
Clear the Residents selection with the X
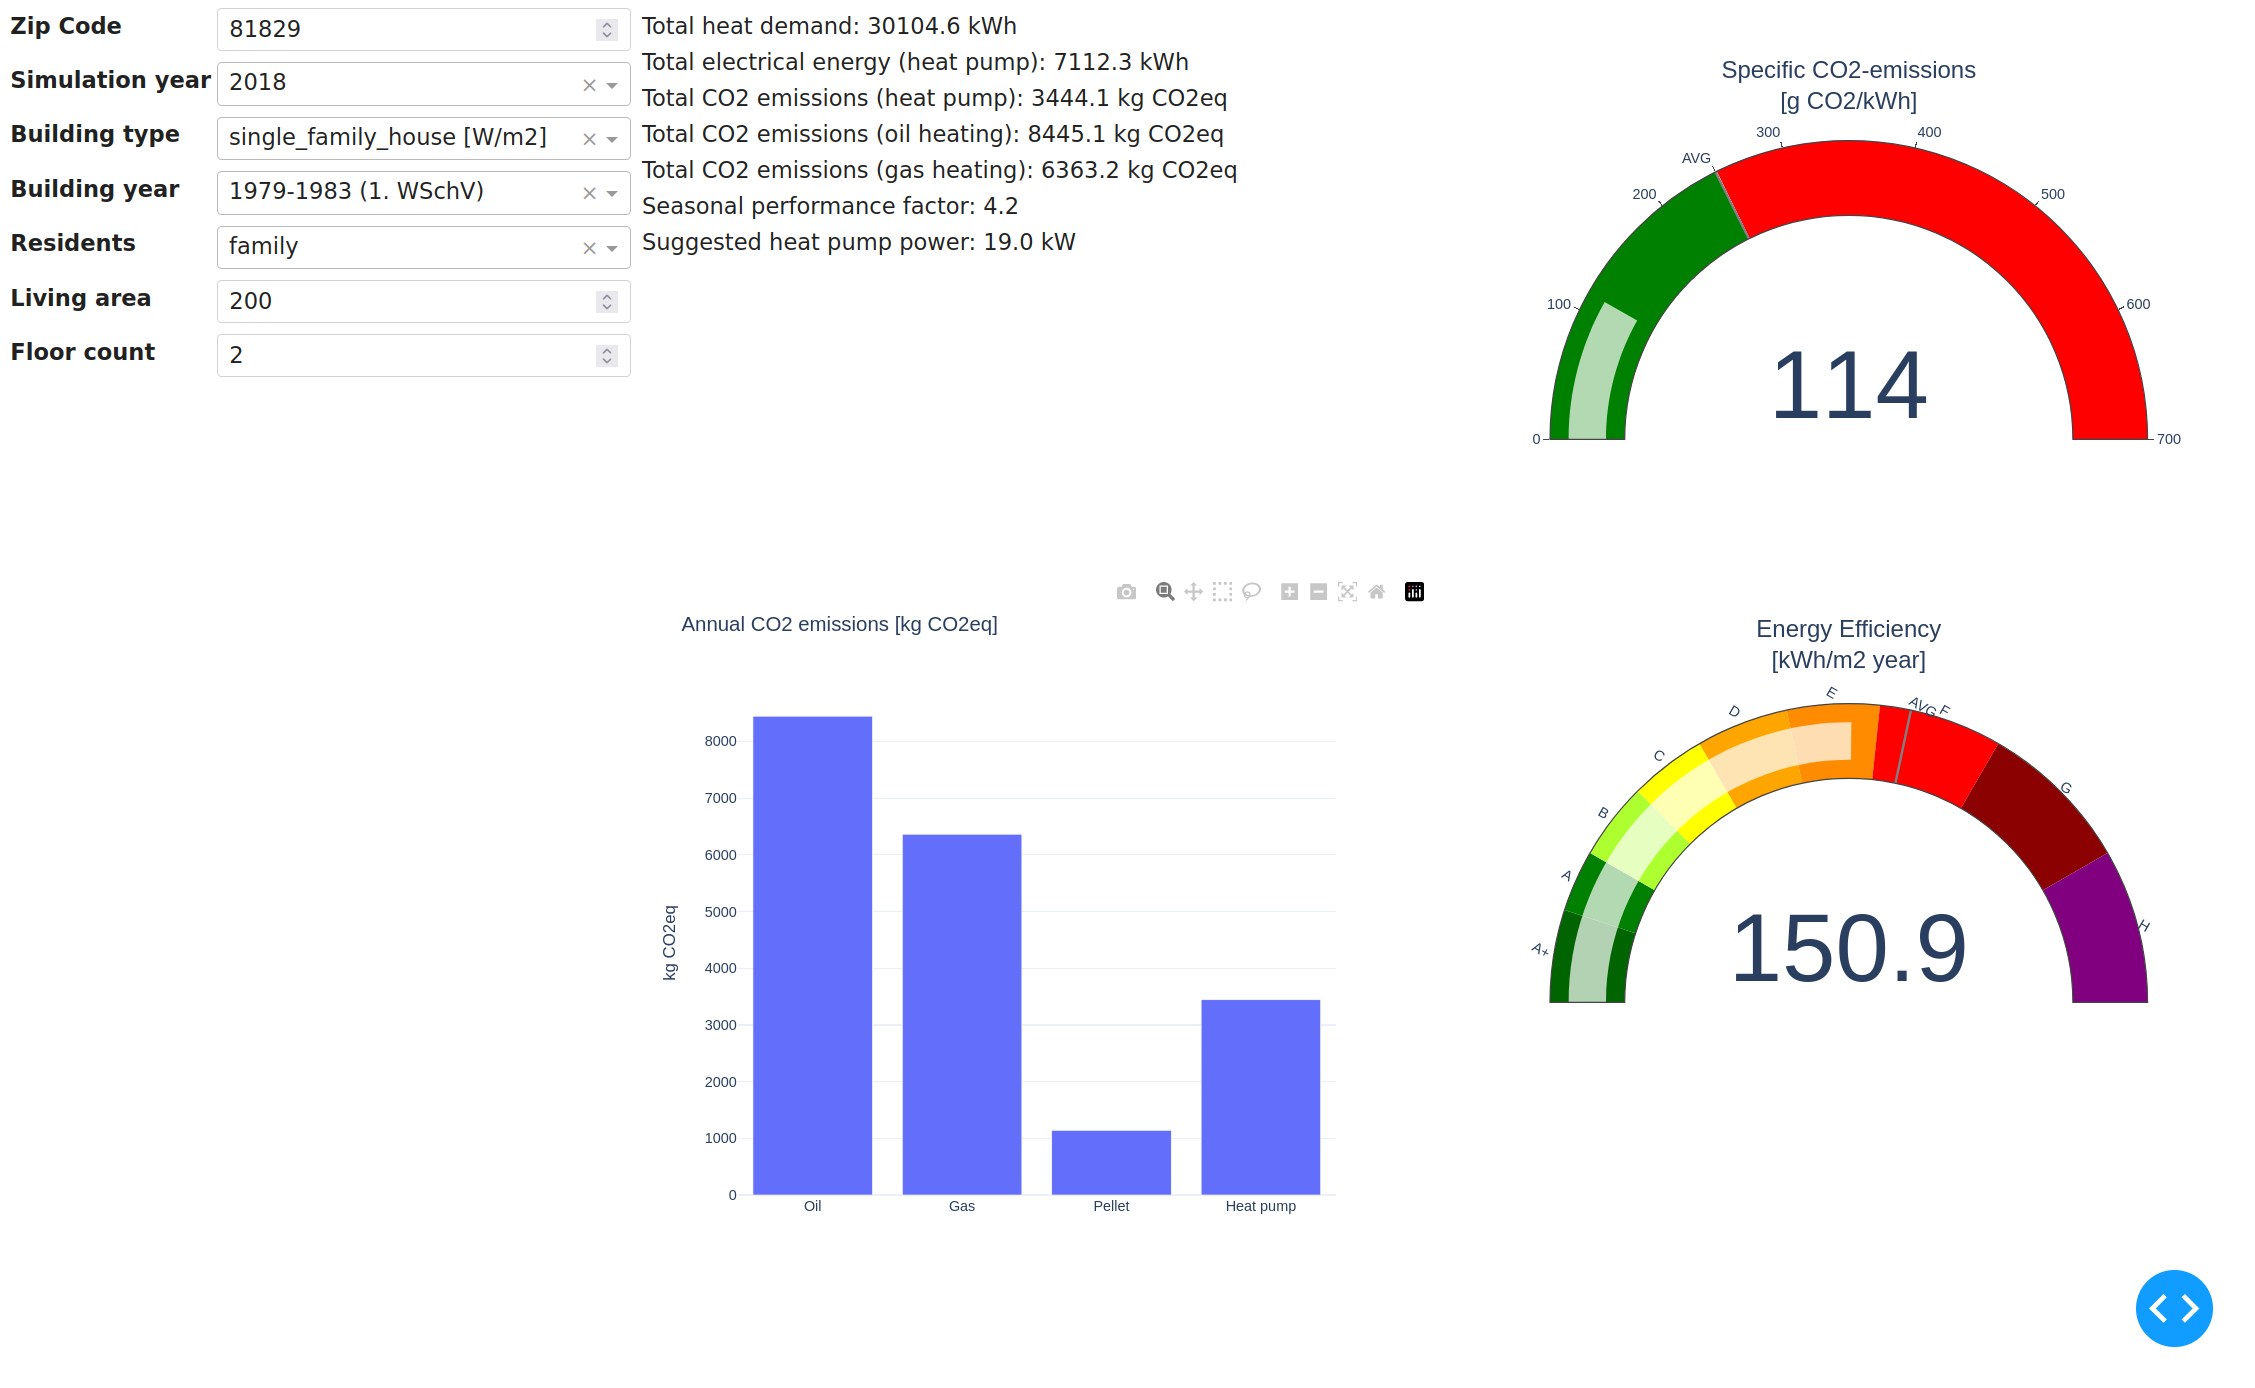click(589, 248)
